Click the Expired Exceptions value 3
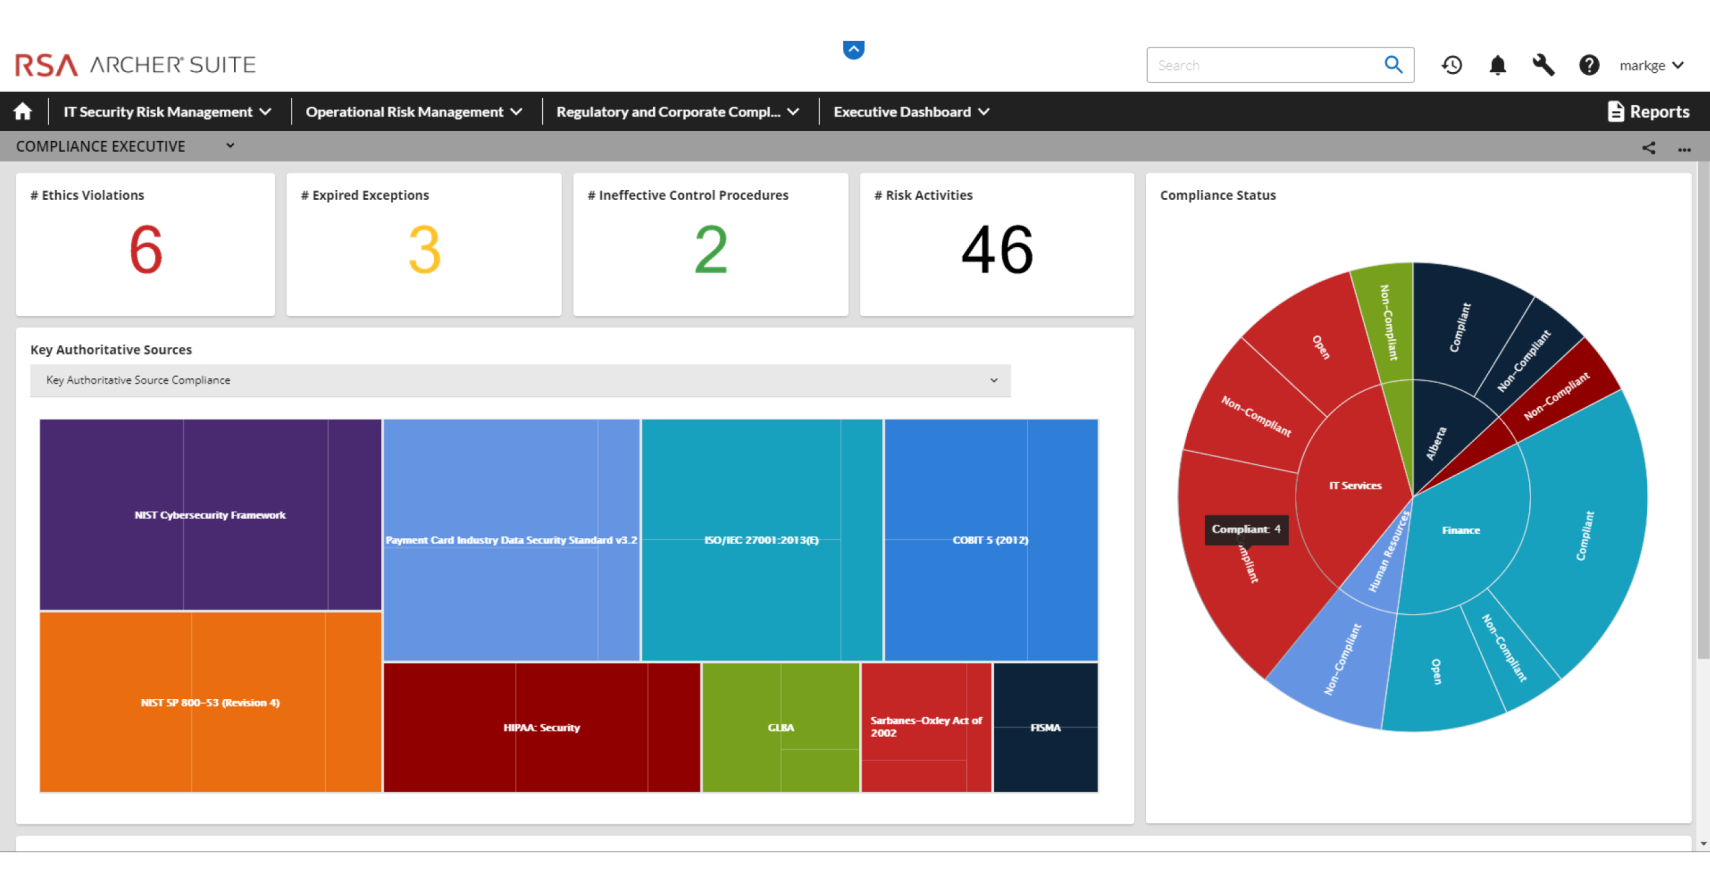The image size is (1710, 892). pyautogui.click(x=424, y=250)
